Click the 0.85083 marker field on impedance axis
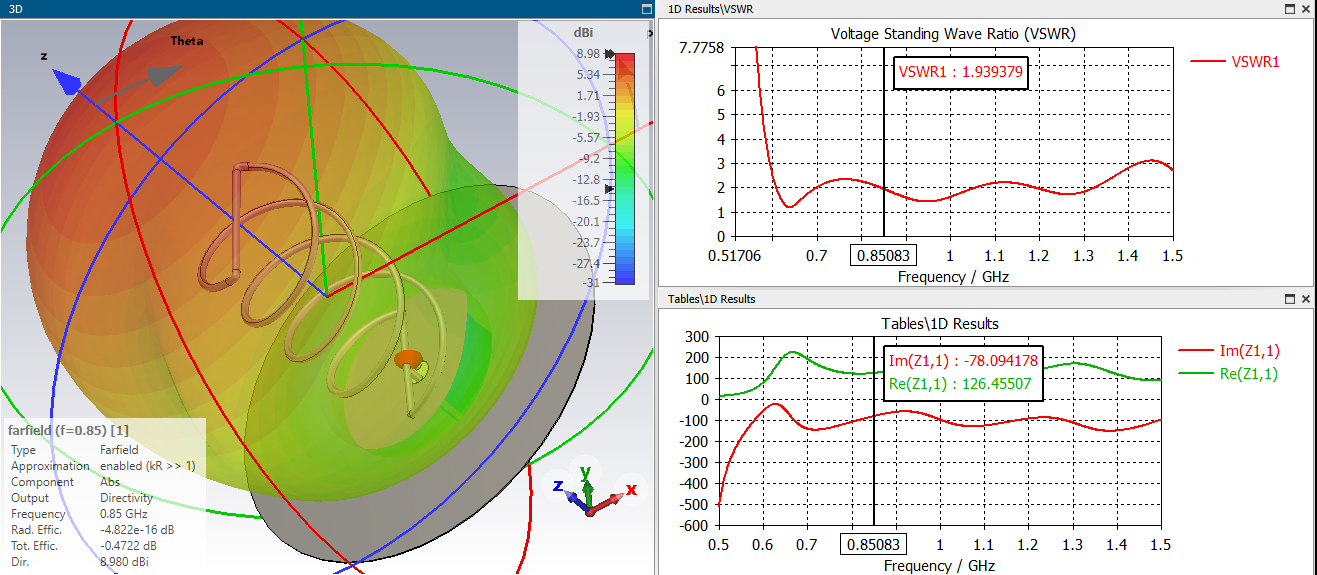Image resolution: width=1317 pixels, height=575 pixels. 872,545
